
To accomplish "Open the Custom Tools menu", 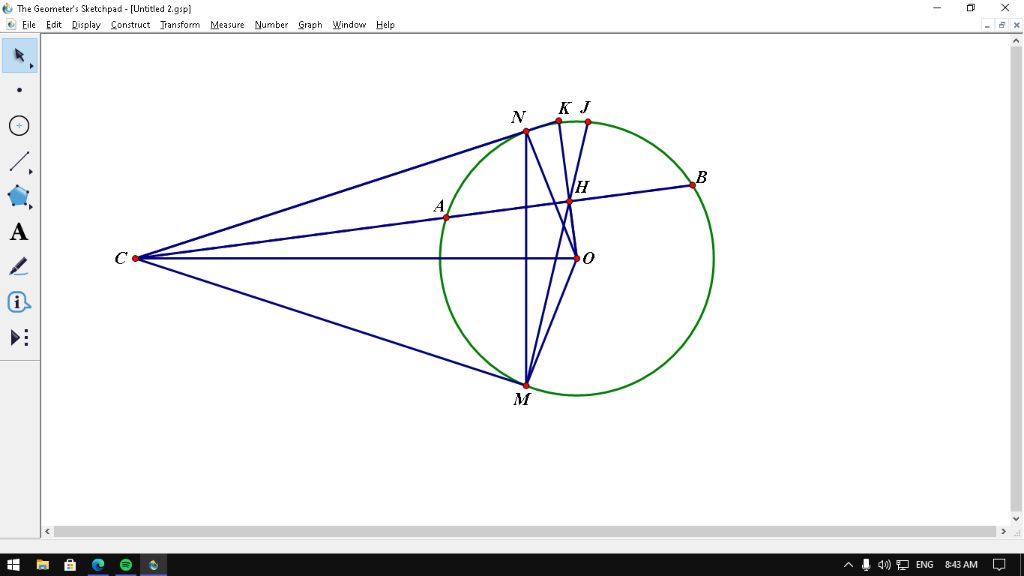I will [19, 338].
